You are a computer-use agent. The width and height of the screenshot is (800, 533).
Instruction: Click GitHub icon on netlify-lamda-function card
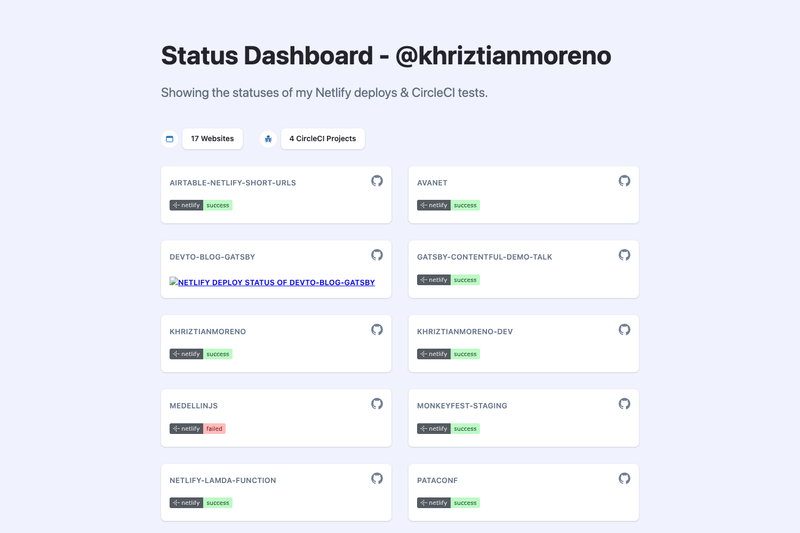[377, 478]
